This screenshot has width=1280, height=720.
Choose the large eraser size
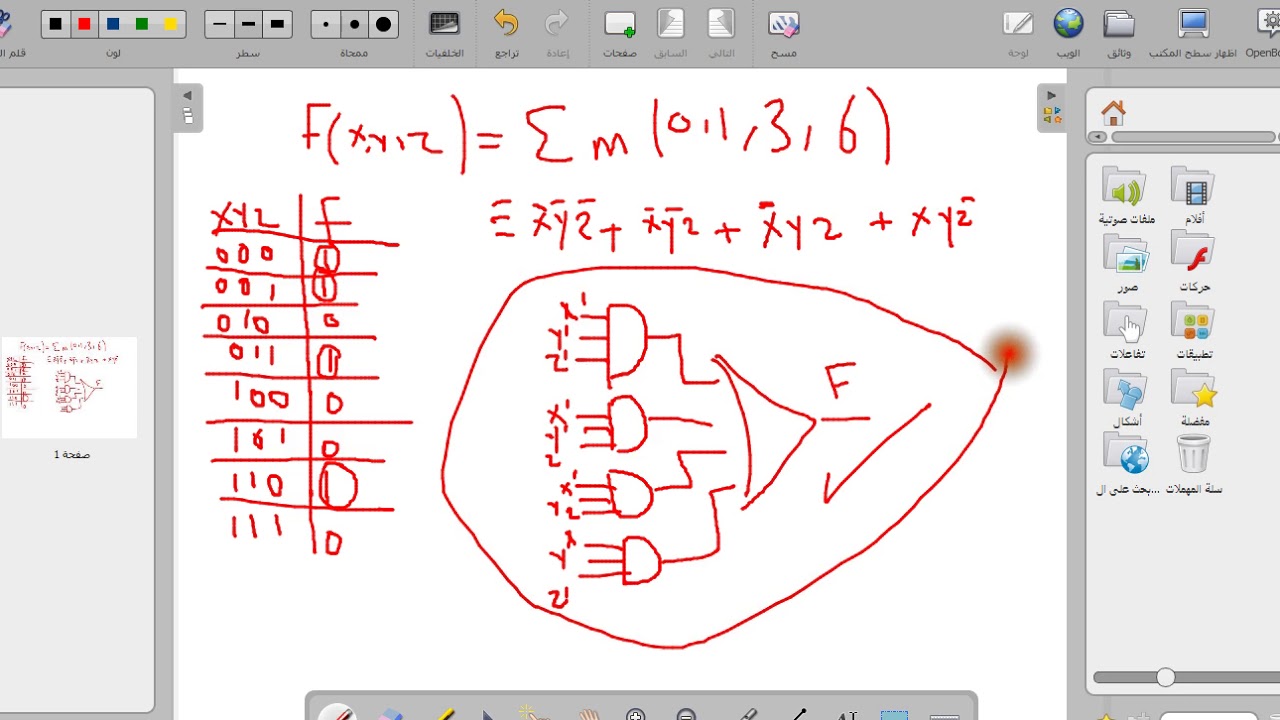(384, 25)
